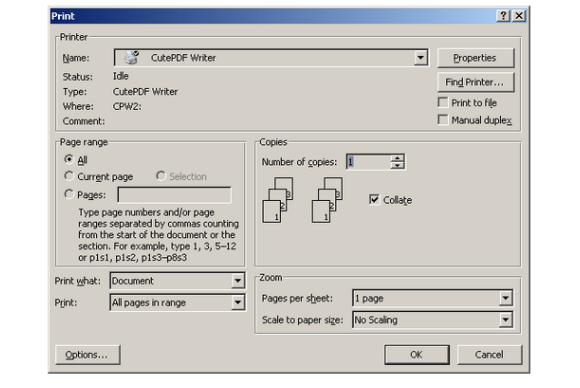Screen dimensions: 580x388
Task: Select the Current page radio button
Action: click(69, 176)
